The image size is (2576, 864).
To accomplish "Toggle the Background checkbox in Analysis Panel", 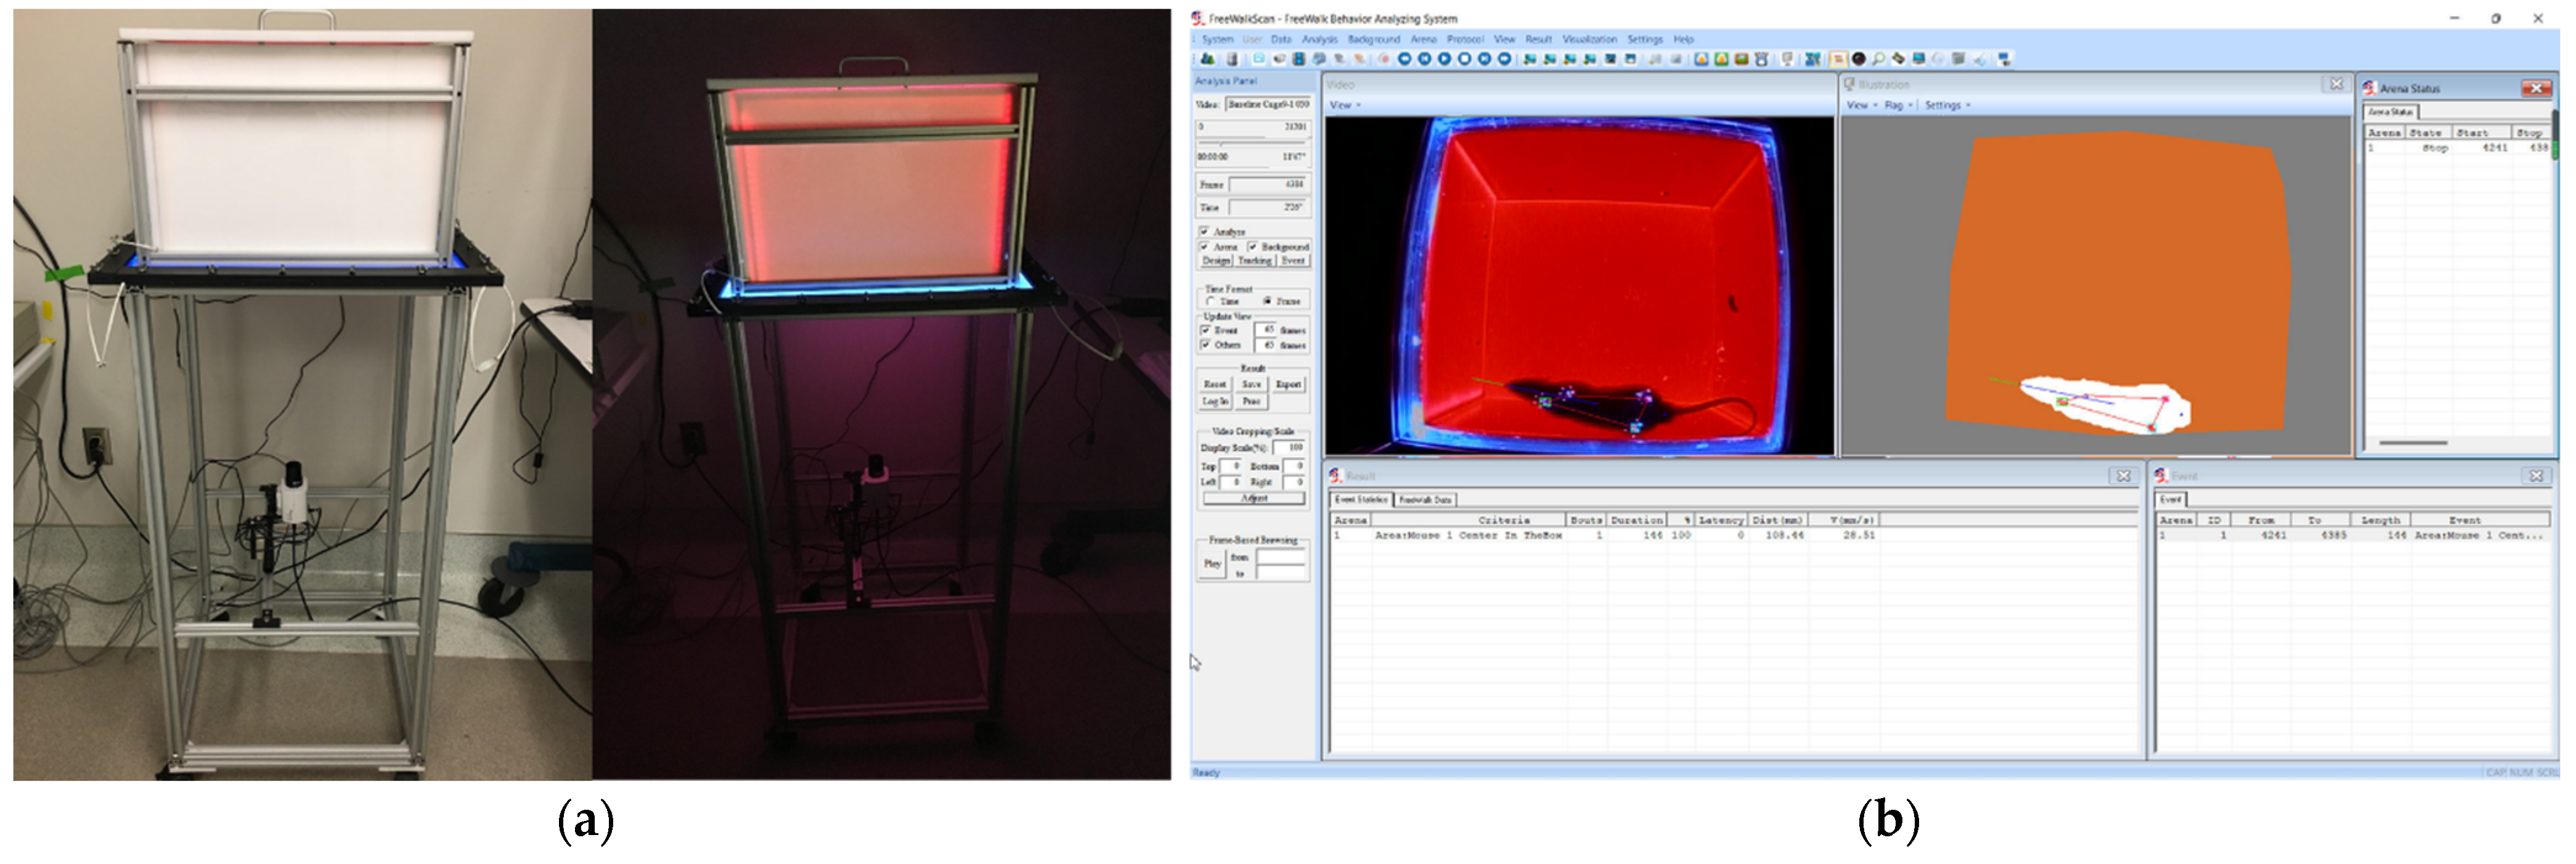I will (x=1252, y=246).
